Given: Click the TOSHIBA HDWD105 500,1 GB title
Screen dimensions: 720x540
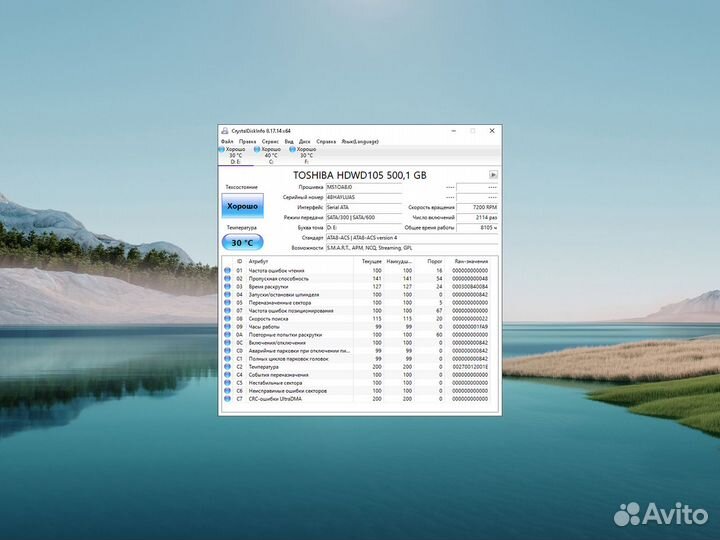Looking at the screenshot, I should (360, 175).
